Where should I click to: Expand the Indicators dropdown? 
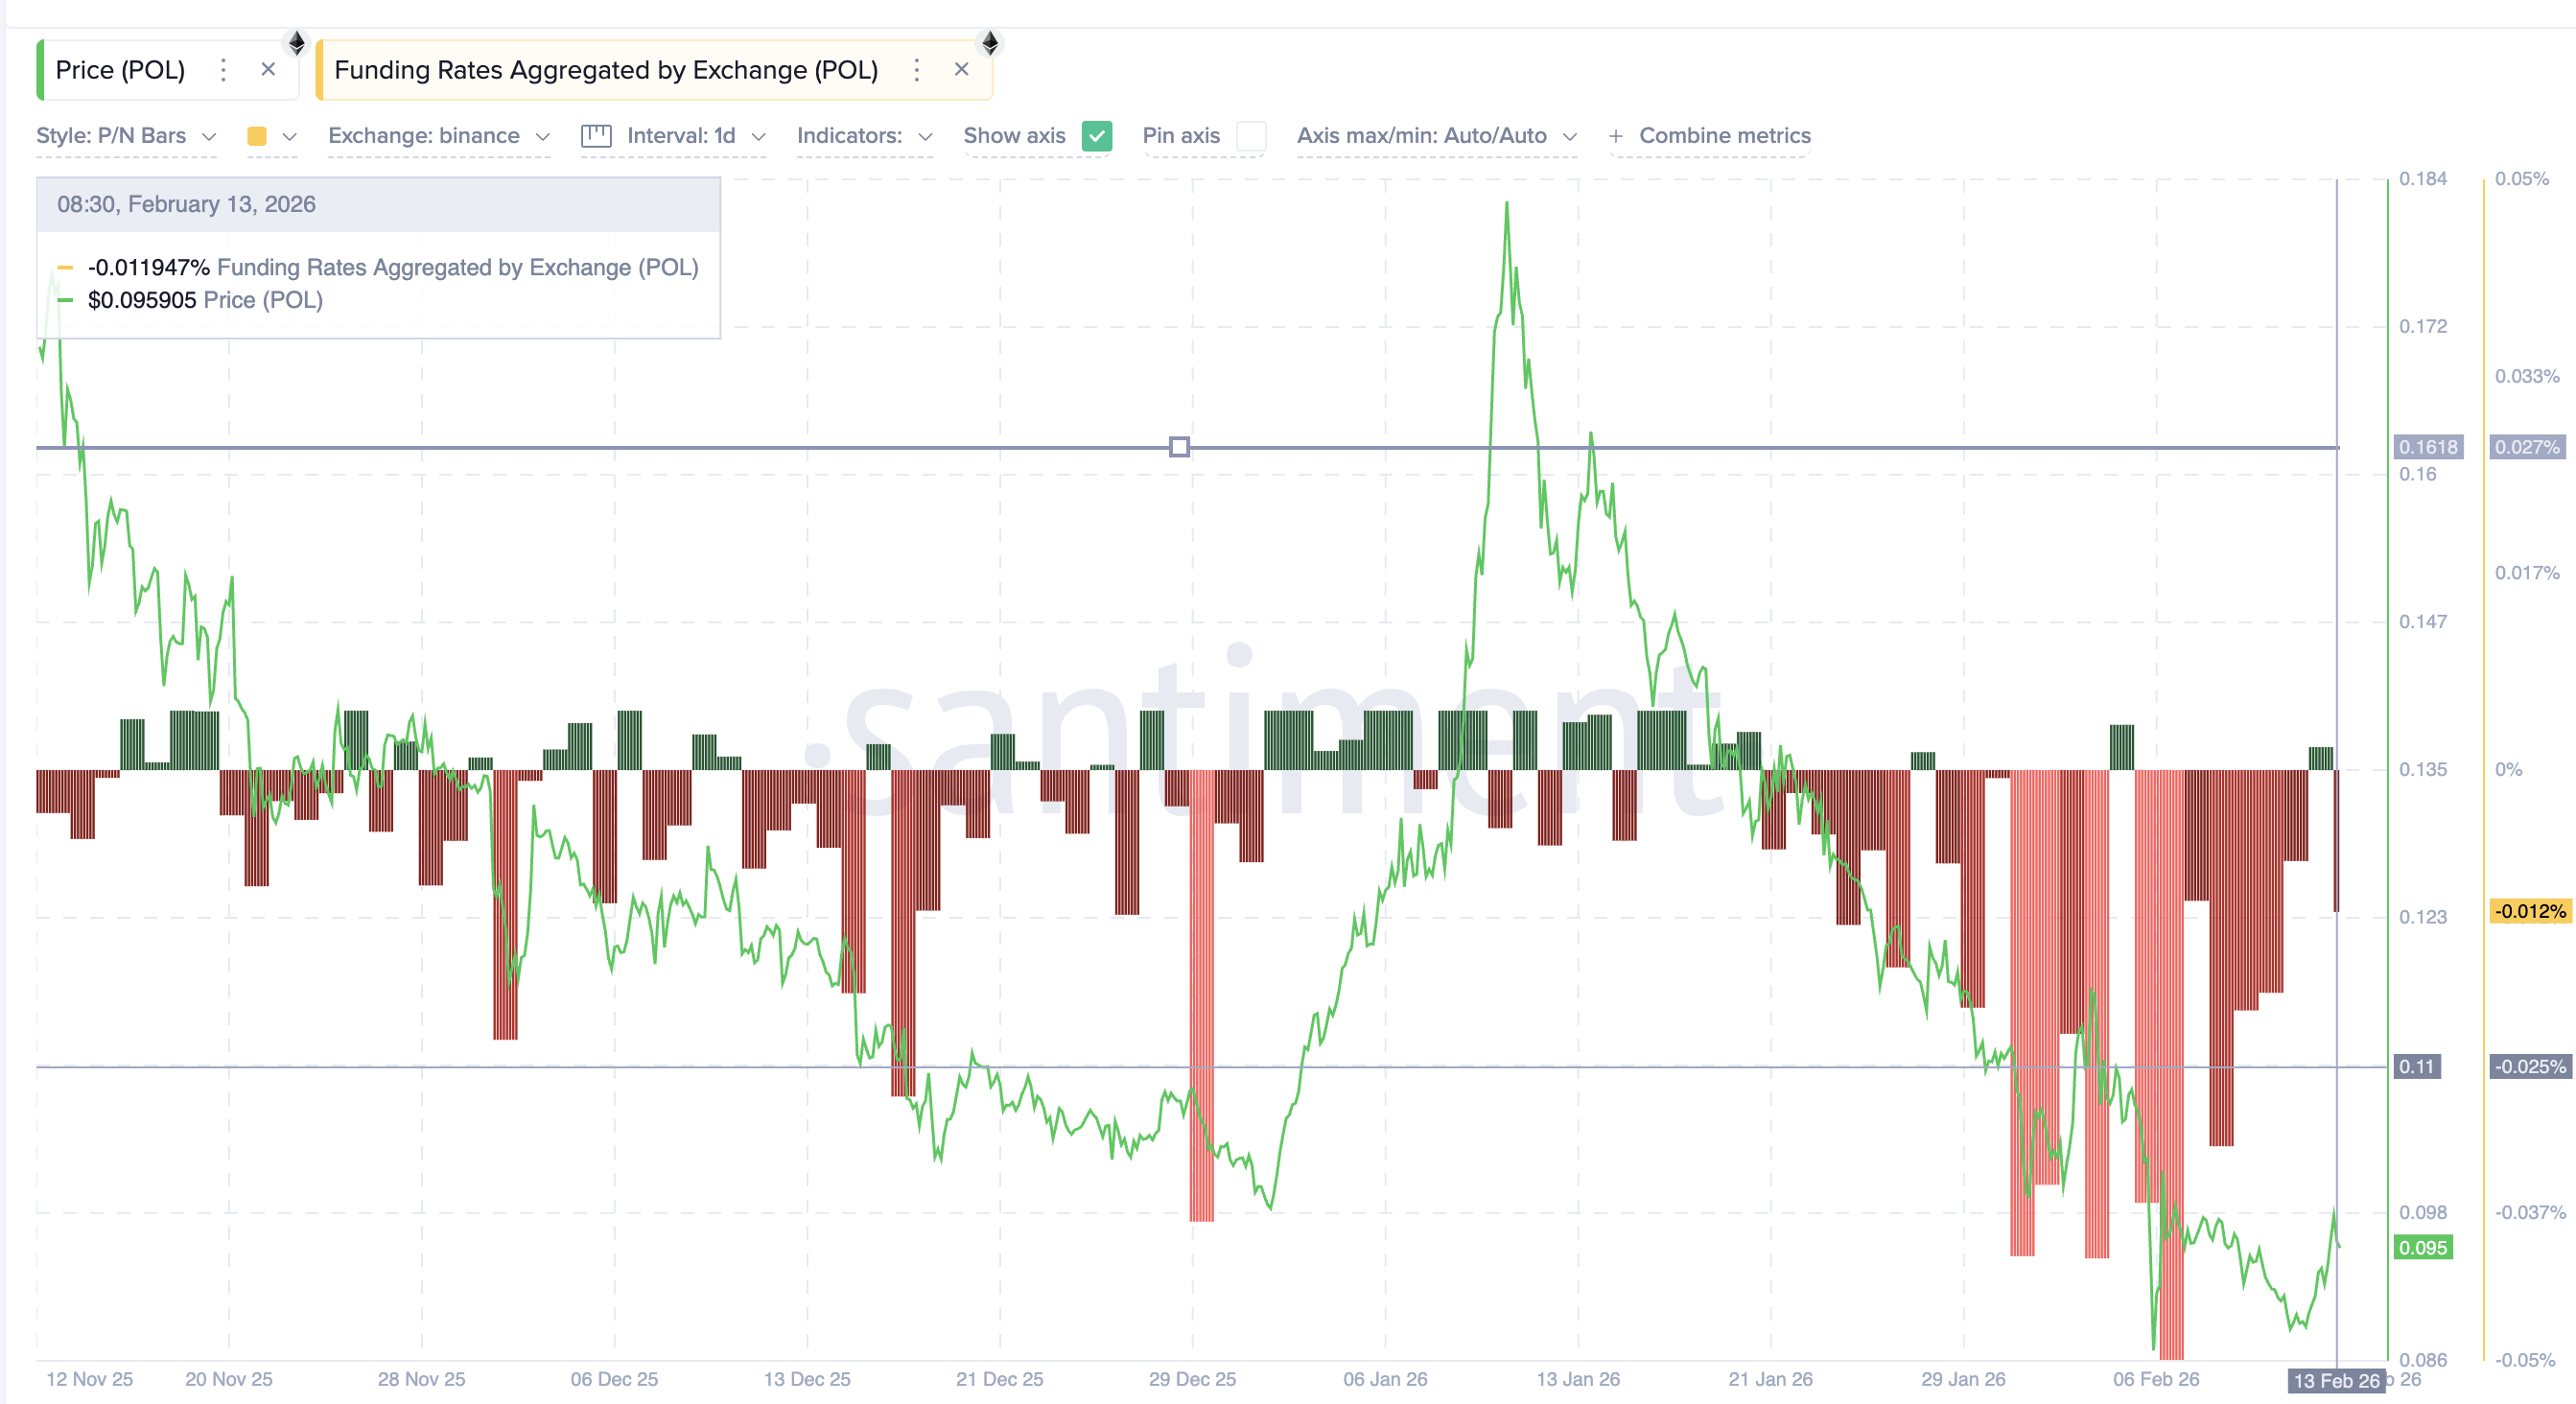(862, 136)
